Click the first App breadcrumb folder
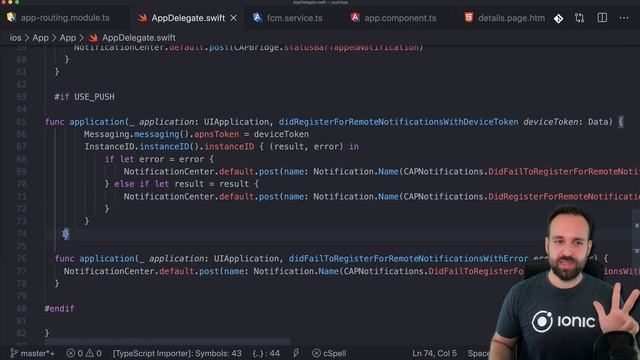 click(x=40, y=38)
